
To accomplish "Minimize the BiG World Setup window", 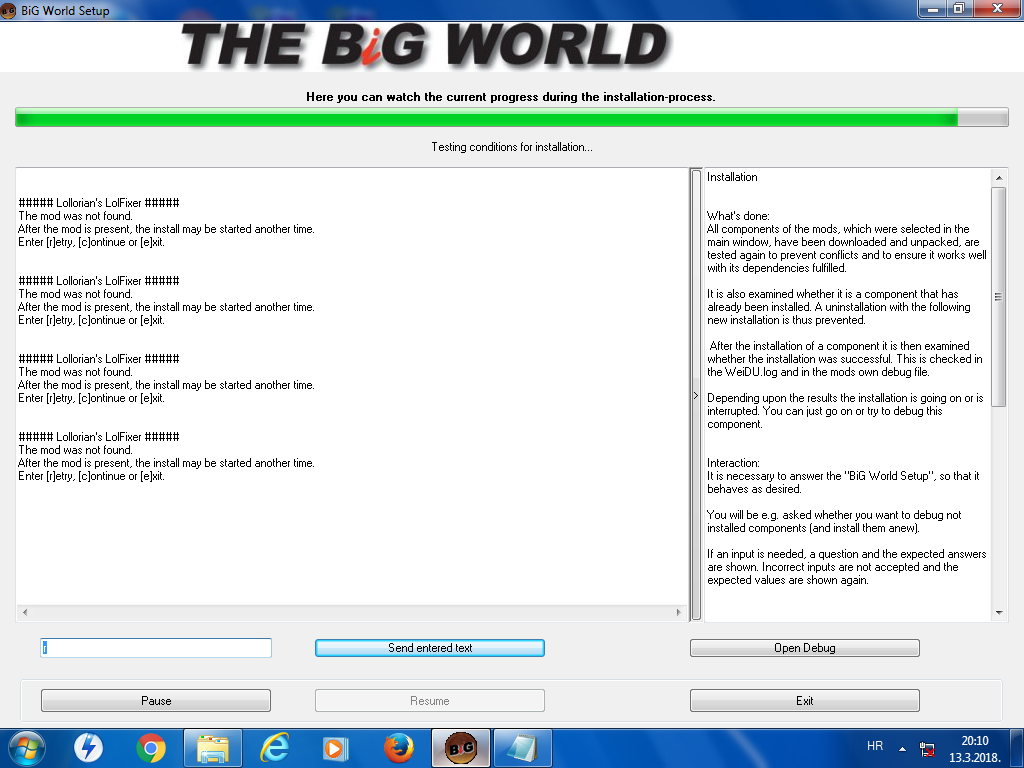I will click(x=933, y=8).
